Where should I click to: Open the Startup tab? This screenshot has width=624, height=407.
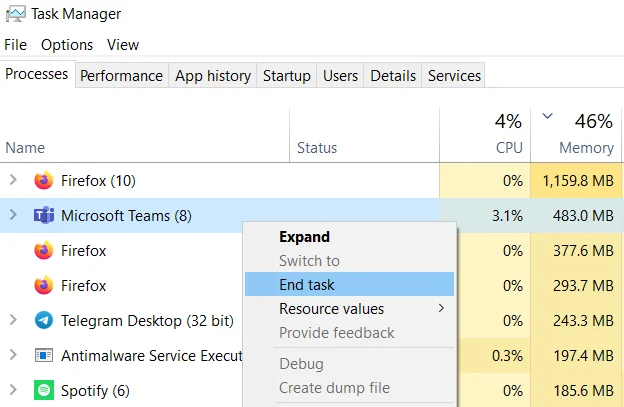click(x=287, y=75)
